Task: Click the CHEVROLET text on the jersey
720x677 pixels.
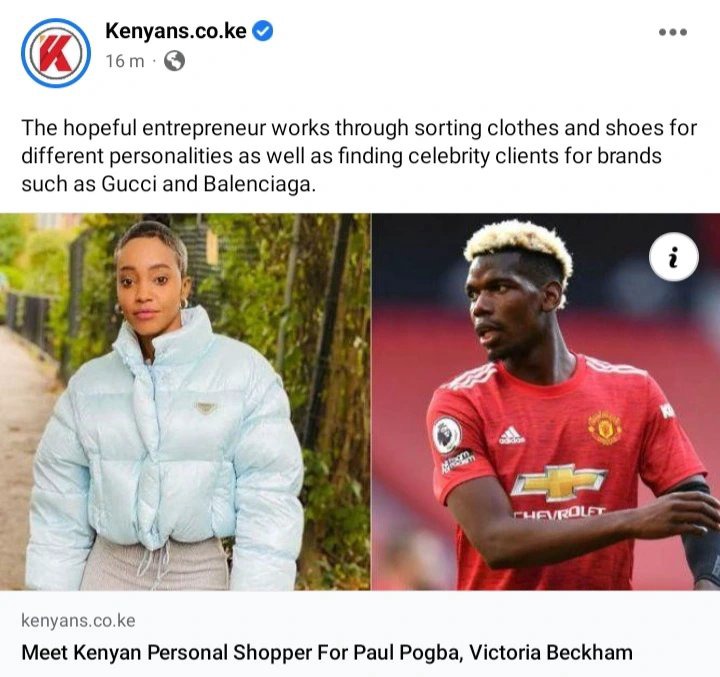Action: coord(559,513)
